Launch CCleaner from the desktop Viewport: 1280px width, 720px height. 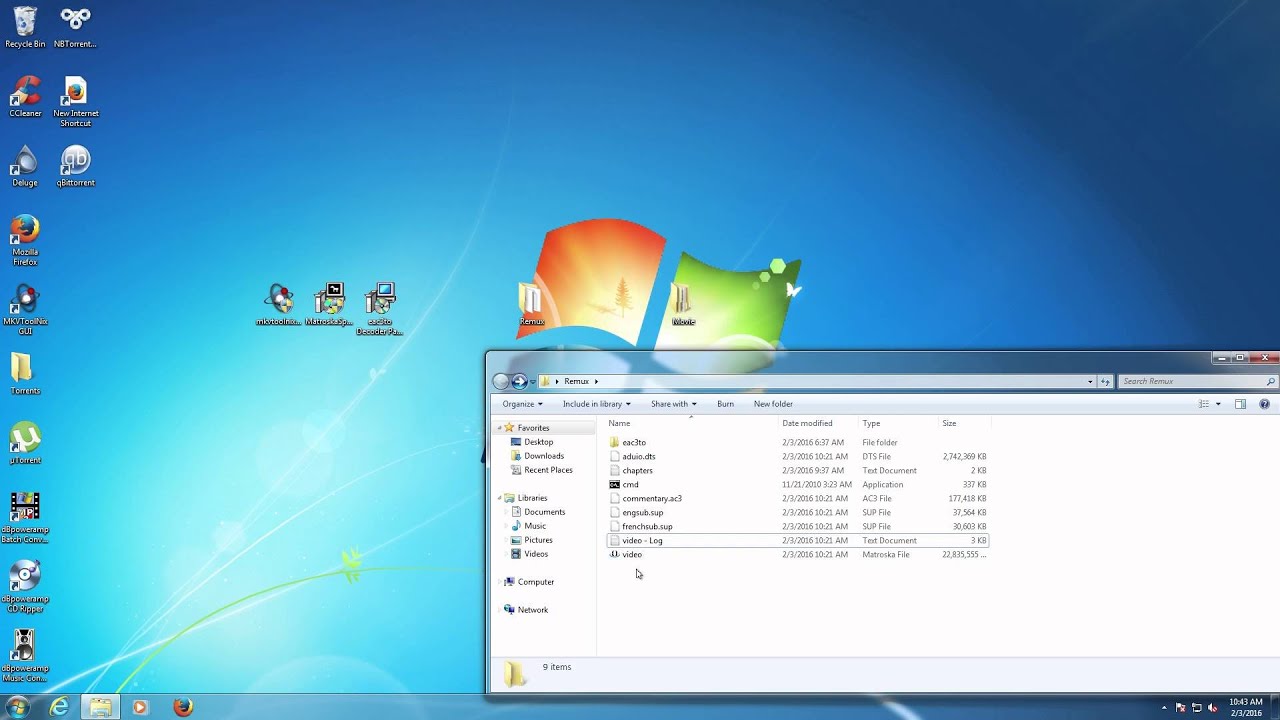(x=25, y=97)
